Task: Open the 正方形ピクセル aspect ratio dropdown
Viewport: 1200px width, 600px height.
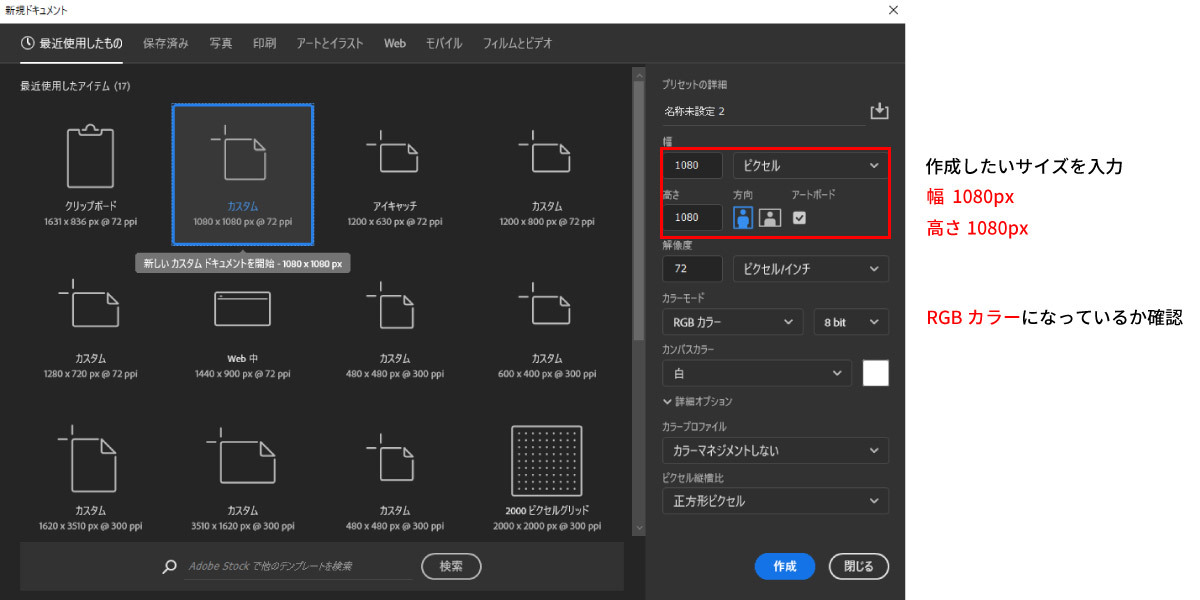Action: 775,501
